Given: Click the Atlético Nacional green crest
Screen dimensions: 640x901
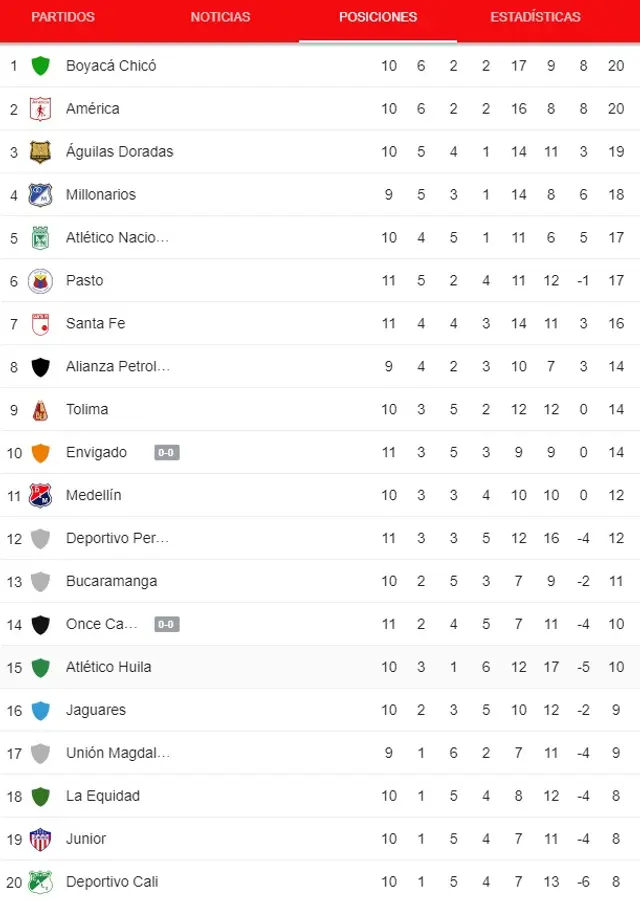Looking at the screenshot, I should (40, 238).
